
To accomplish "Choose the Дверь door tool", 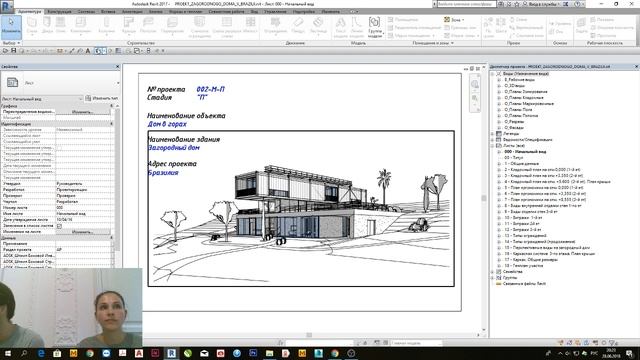I will tap(47, 26).
